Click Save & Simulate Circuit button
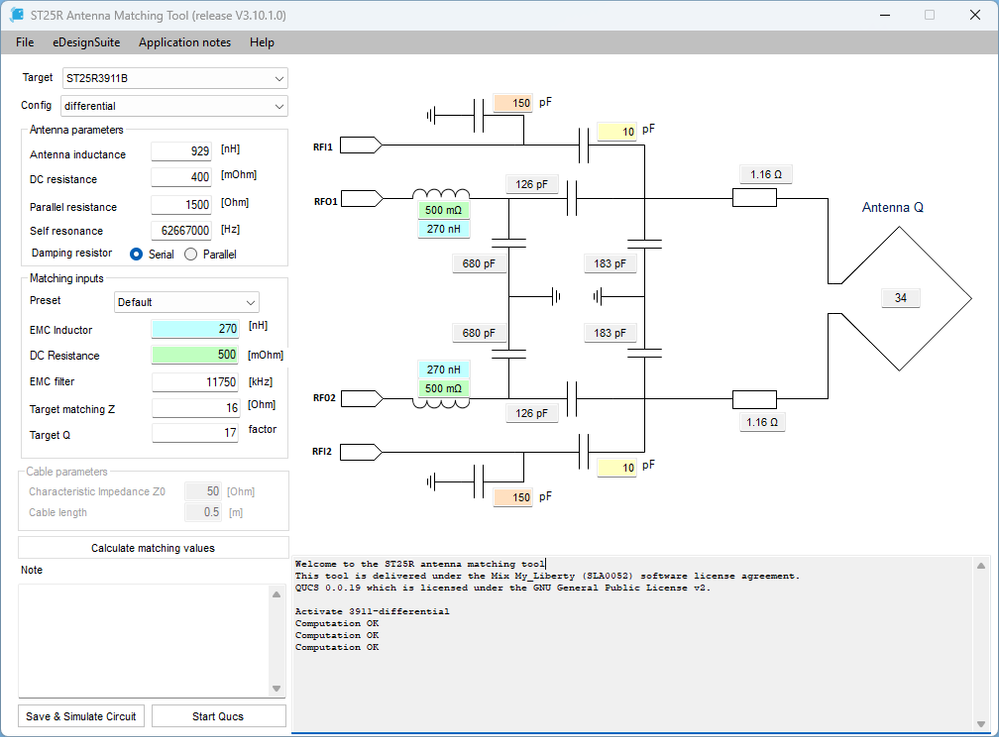Viewport: 999px width, 737px height. click(81, 716)
